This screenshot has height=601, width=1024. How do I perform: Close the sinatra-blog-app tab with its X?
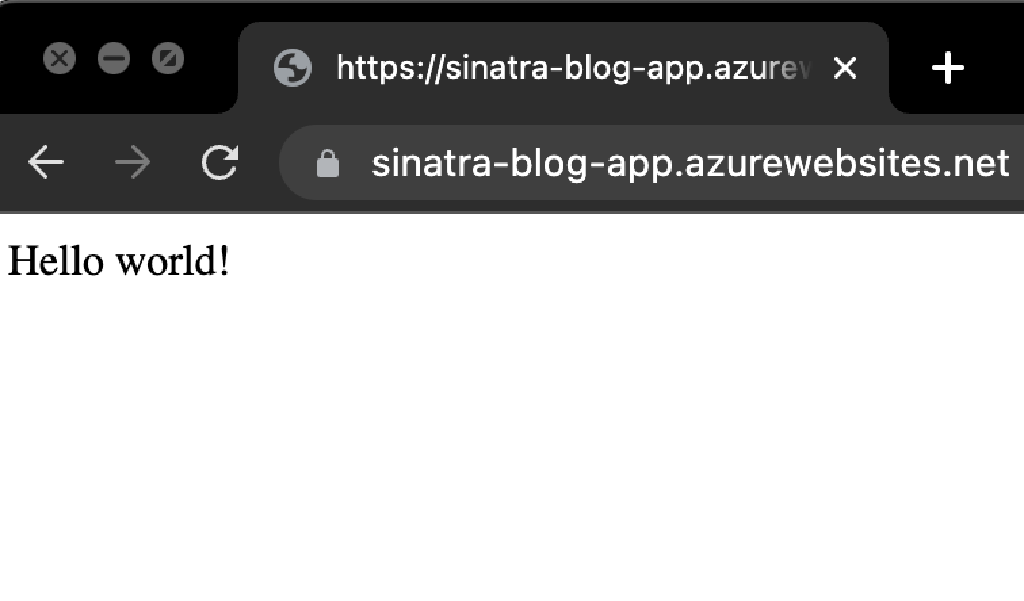coord(845,68)
